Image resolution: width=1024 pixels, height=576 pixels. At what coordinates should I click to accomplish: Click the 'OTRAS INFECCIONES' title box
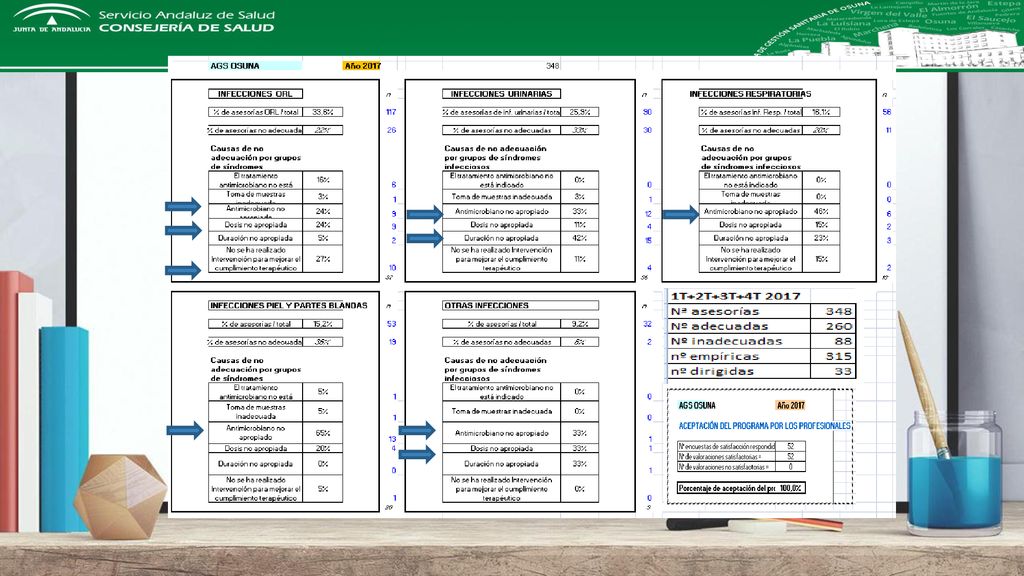tap(520, 305)
